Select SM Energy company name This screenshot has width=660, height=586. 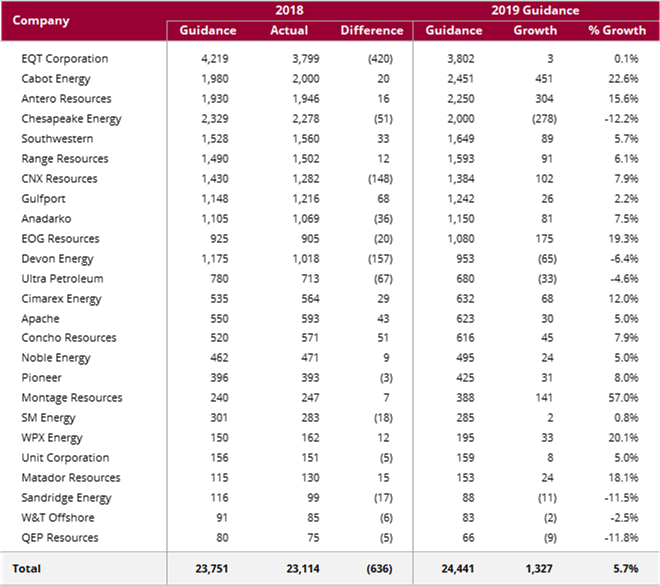tap(48, 418)
